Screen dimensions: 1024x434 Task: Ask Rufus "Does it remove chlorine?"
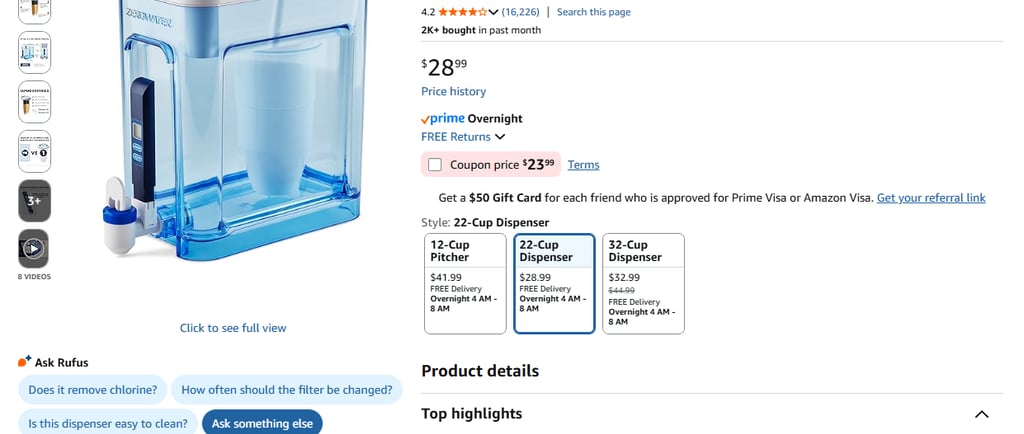93,390
